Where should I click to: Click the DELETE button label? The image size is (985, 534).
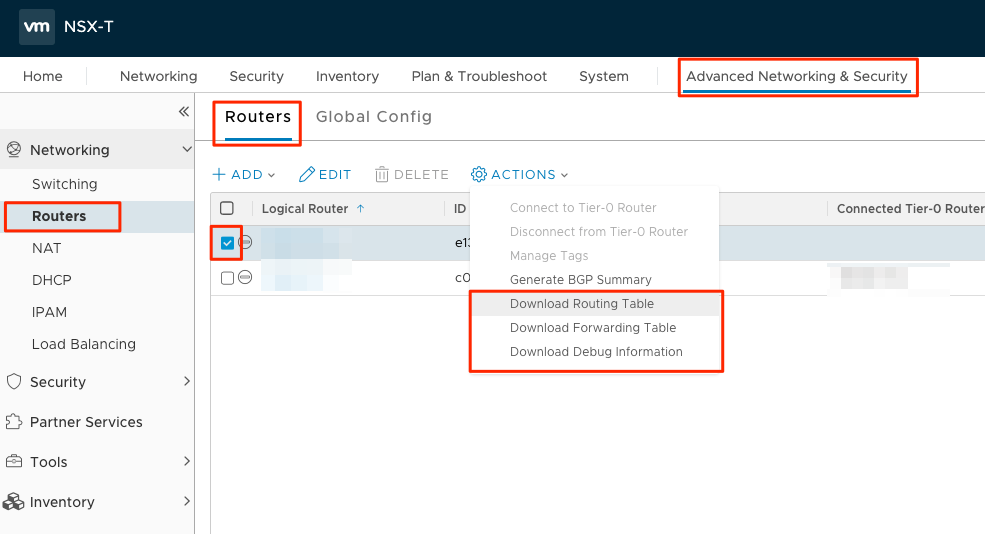tap(421, 175)
